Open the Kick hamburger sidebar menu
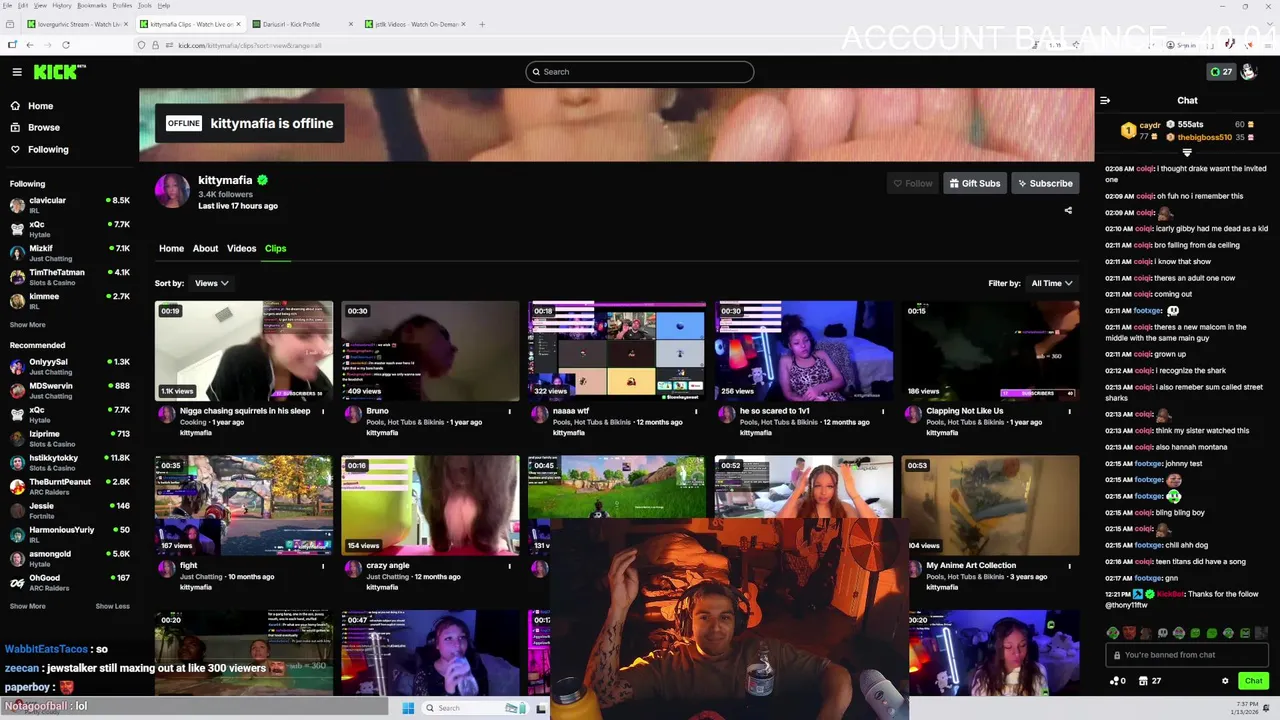This screenshot has height=720, width=1280. coord(17,72)
